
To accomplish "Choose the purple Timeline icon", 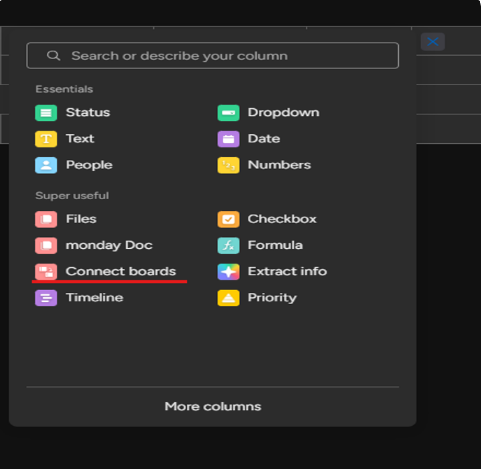I will point(46,298).
